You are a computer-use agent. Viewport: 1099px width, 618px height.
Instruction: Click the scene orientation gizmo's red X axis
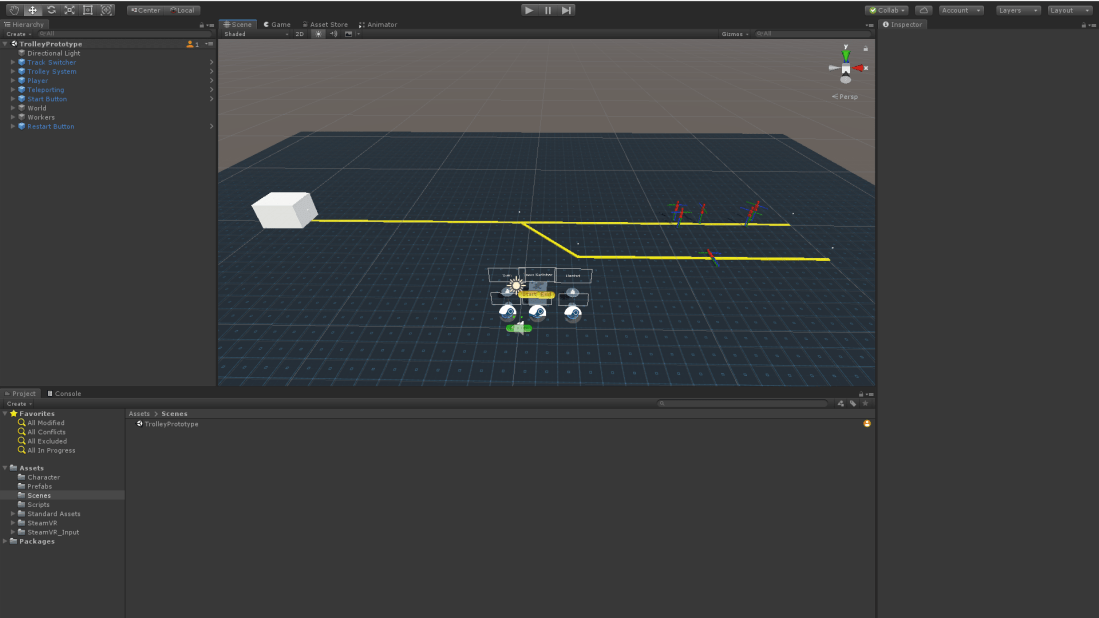click(861, 68)
